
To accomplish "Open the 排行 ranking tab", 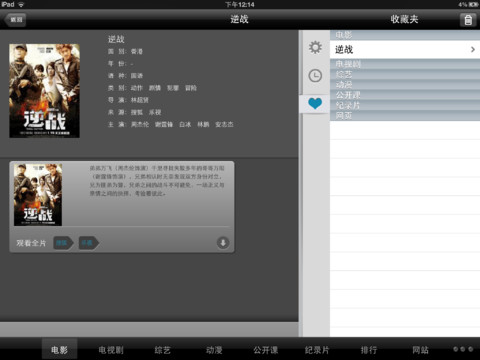I will (x=369, y=350).
